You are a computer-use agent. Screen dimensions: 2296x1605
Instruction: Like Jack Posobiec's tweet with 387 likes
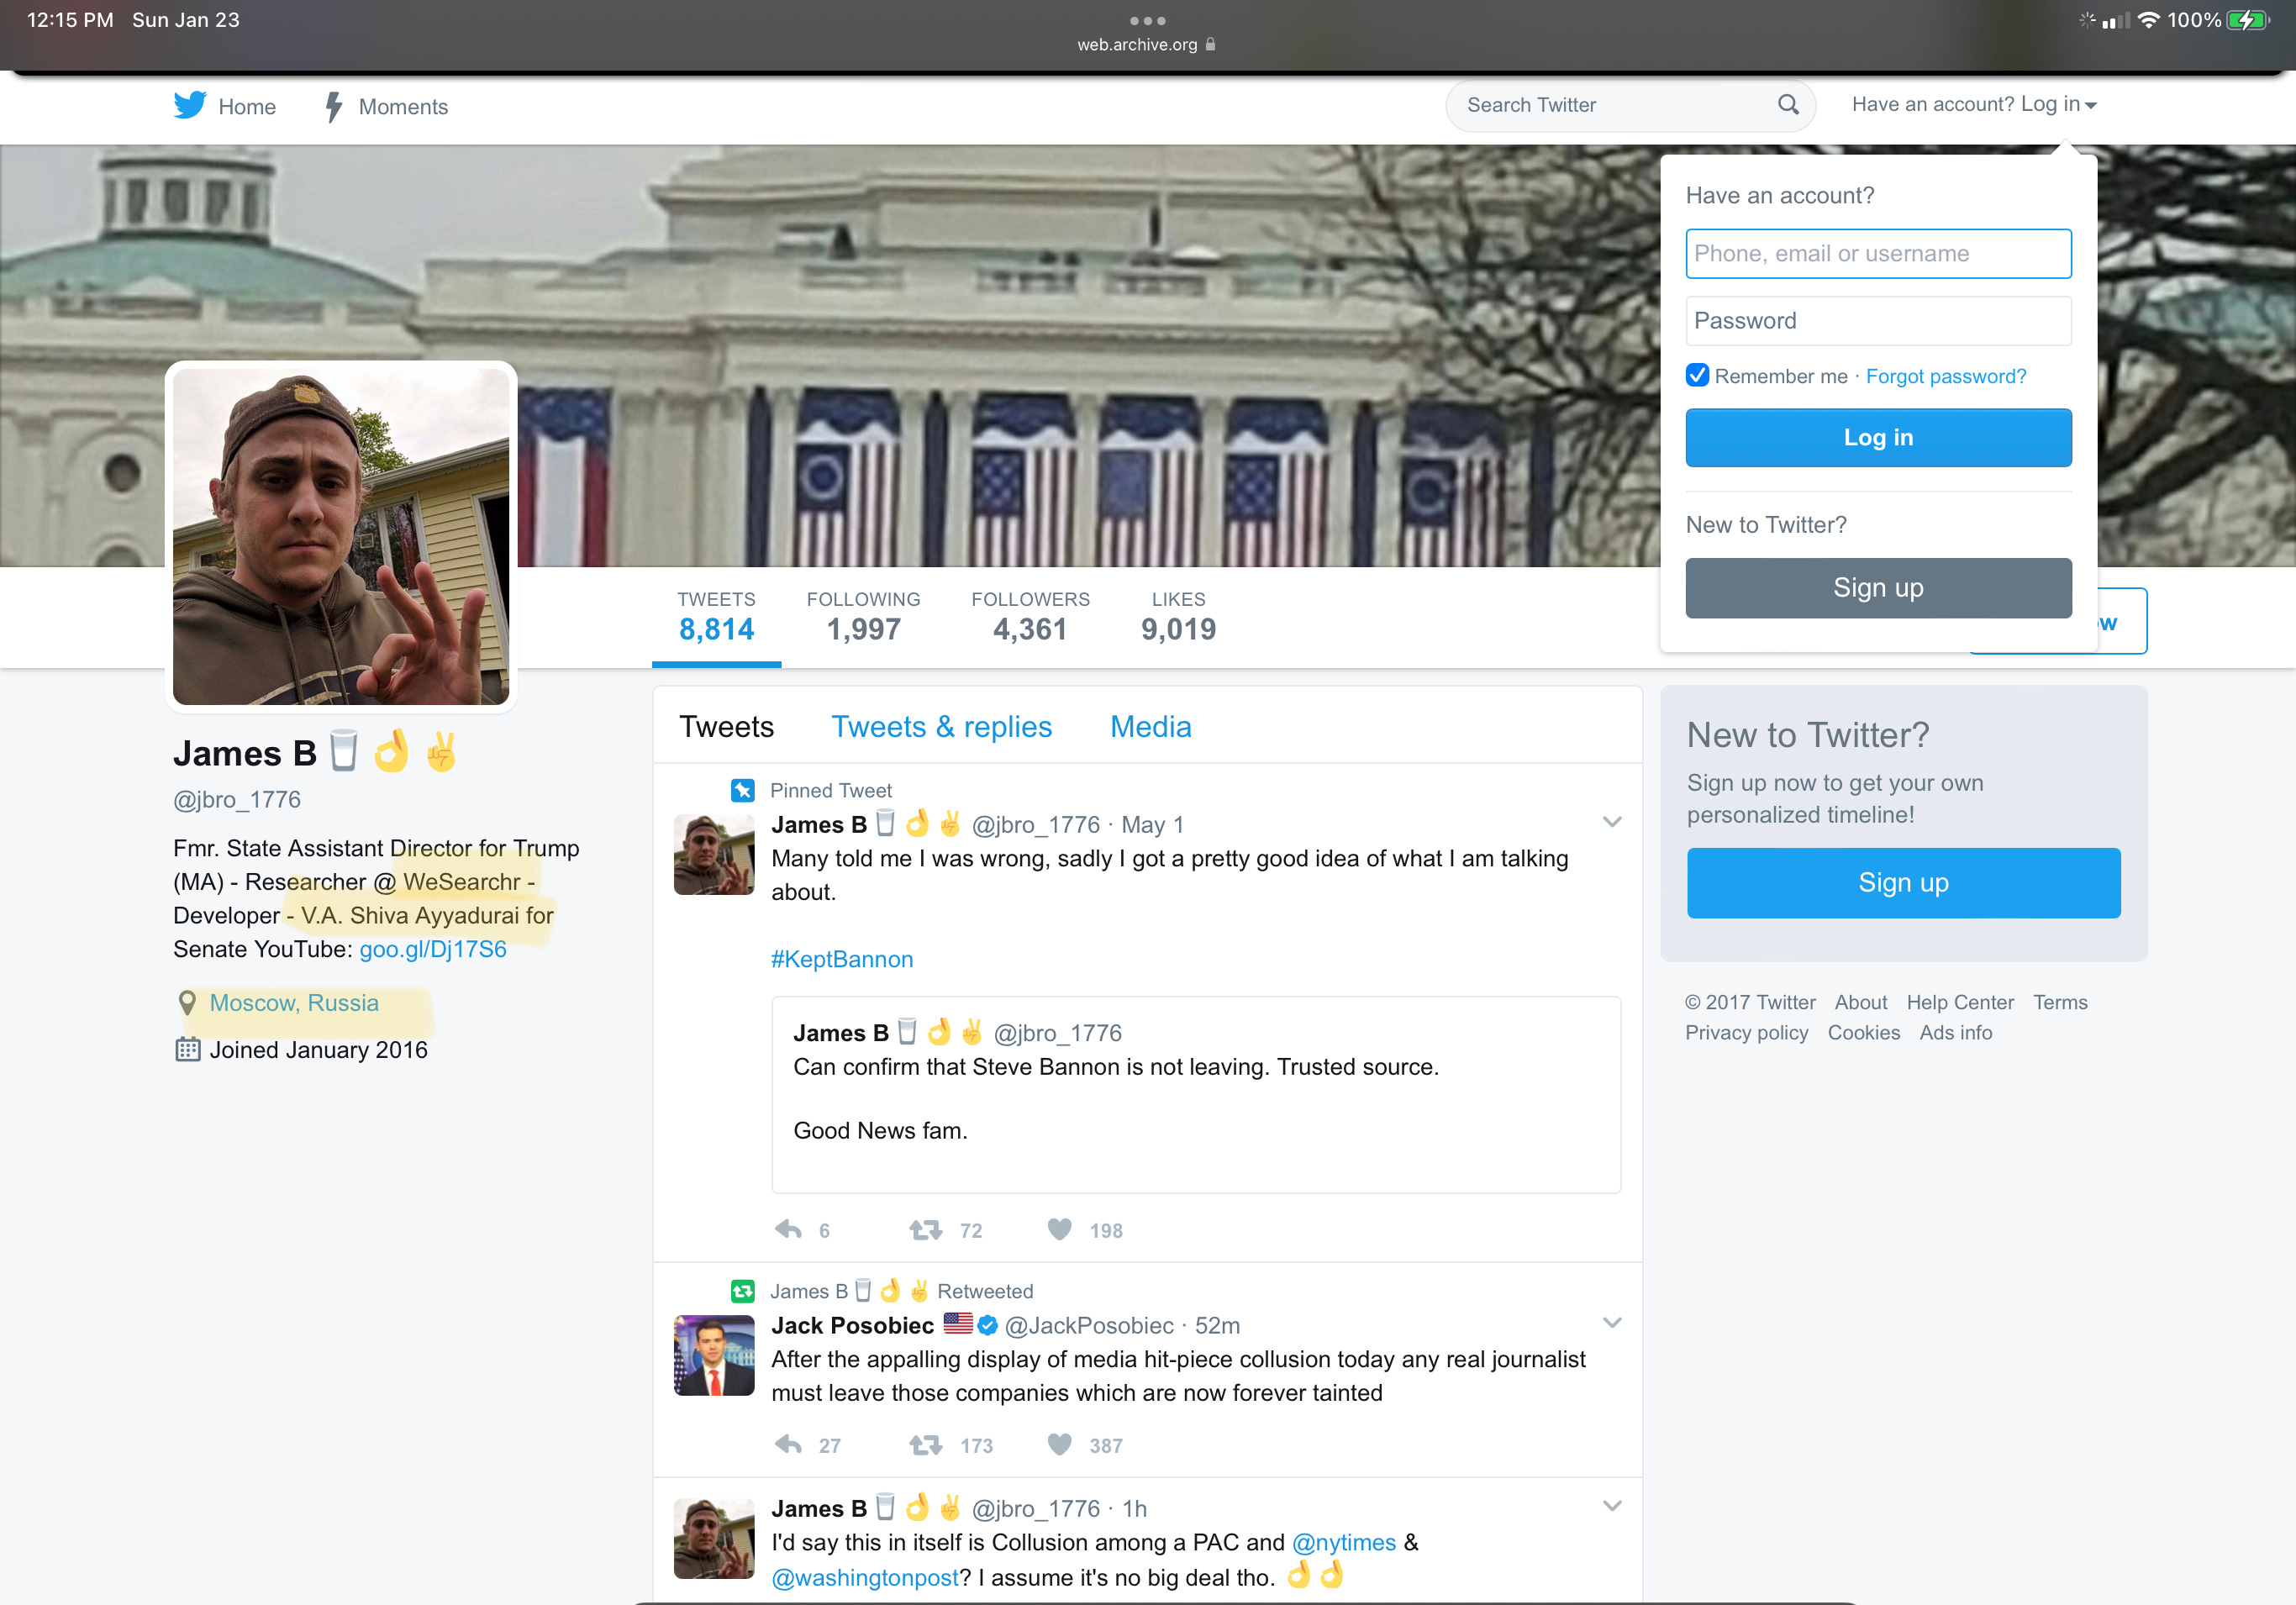1059,1444
